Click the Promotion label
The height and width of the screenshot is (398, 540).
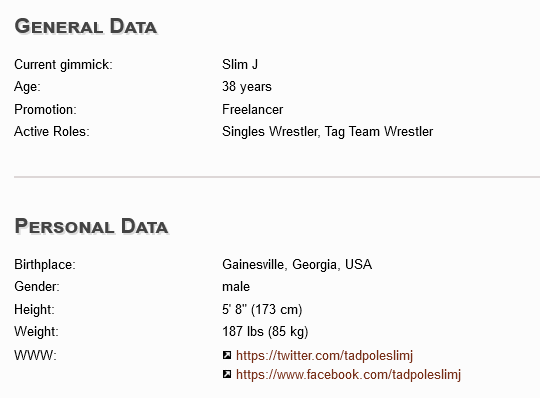pos(45,109)
